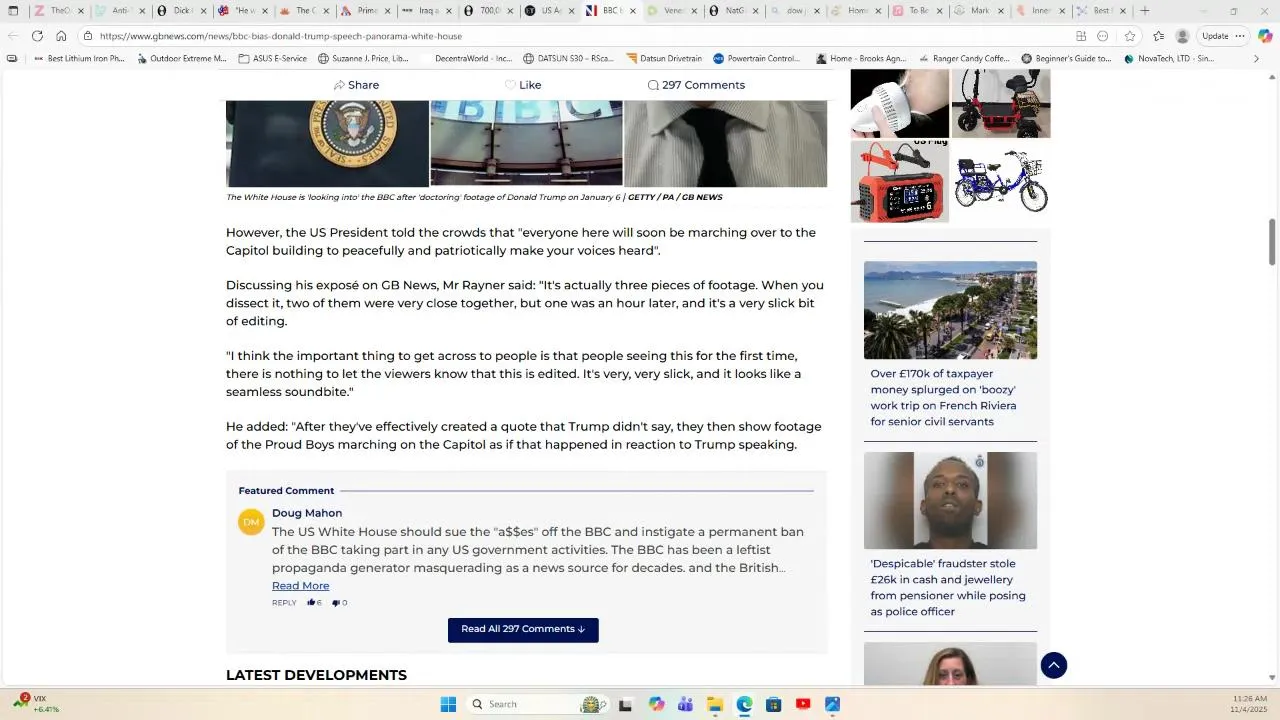Open a new tab with plus button
Image resolution: width=1280 pixels, height=720 pixels.
pyautogui.click(x=1145, y=11)
